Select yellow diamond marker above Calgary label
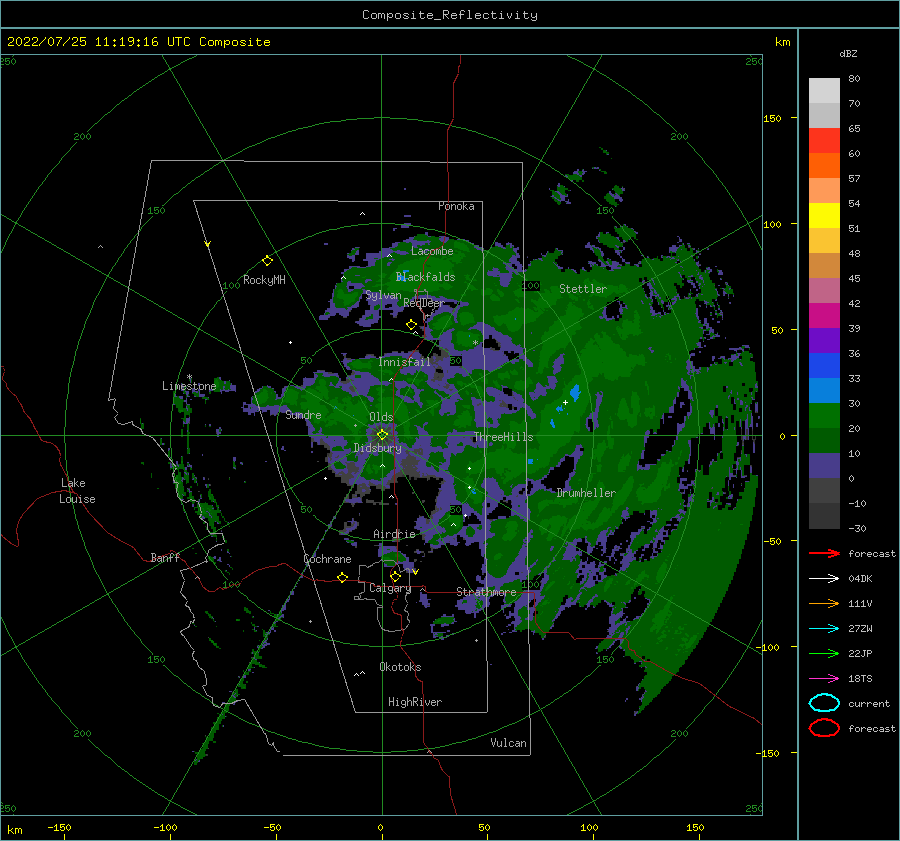 [395, 576]
